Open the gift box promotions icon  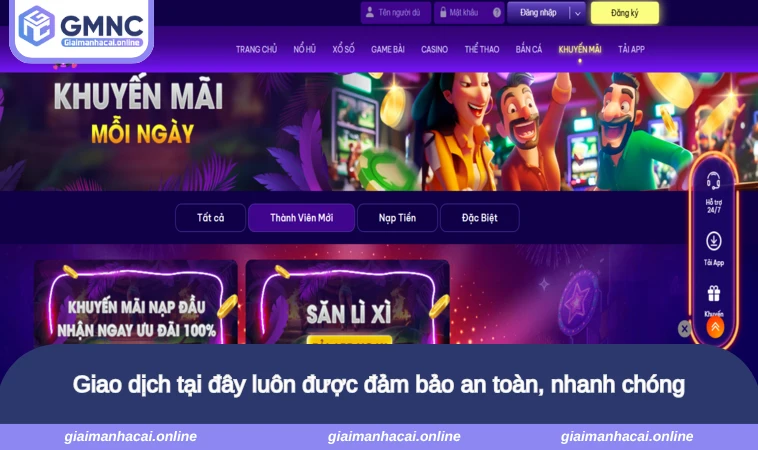(x=714, y=293)
